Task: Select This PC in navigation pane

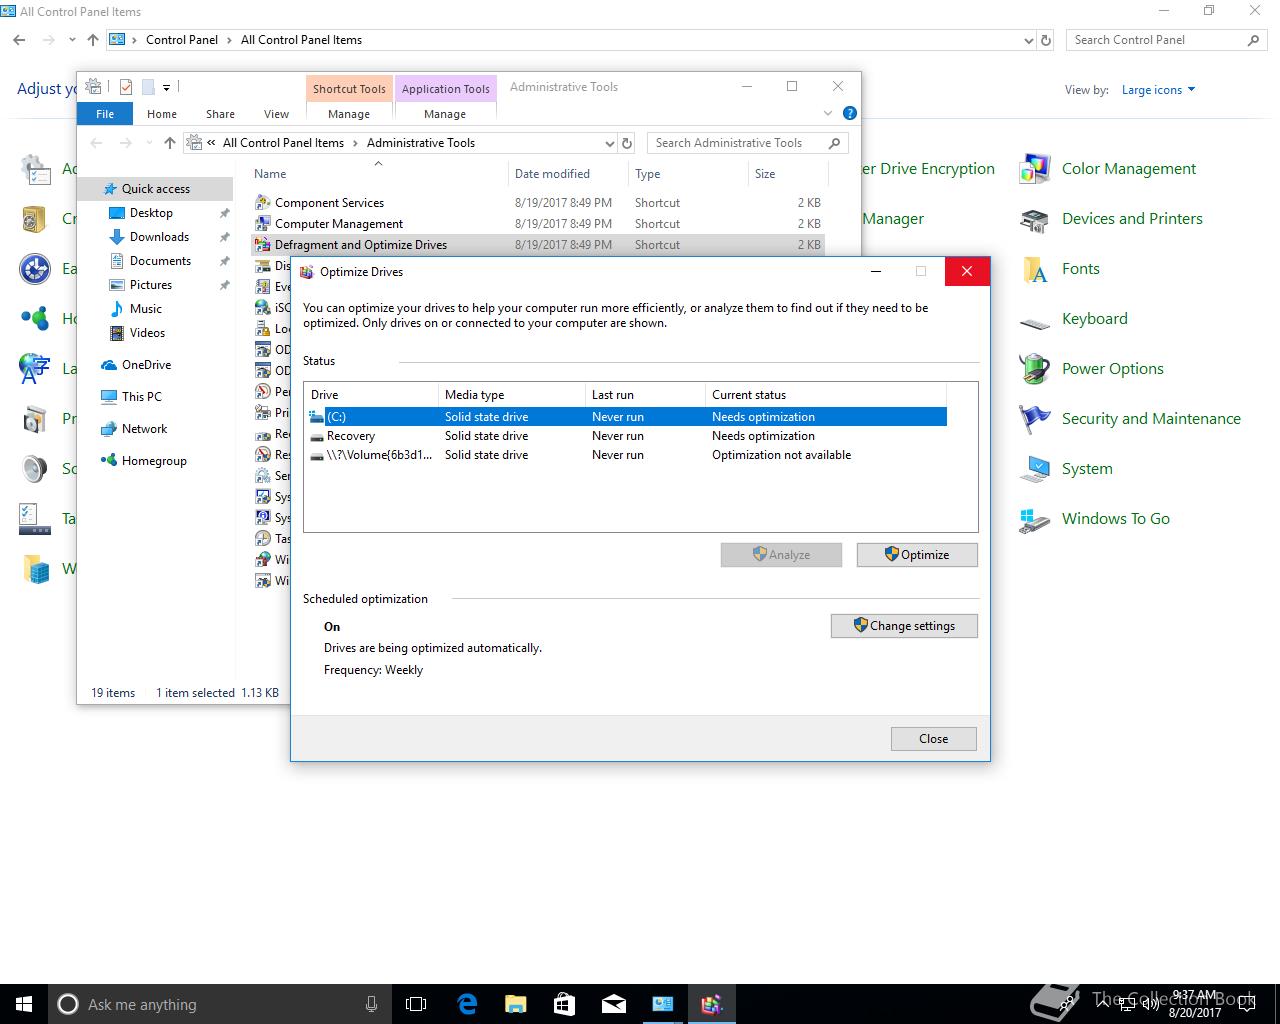Action: click(x=141, y=397)
